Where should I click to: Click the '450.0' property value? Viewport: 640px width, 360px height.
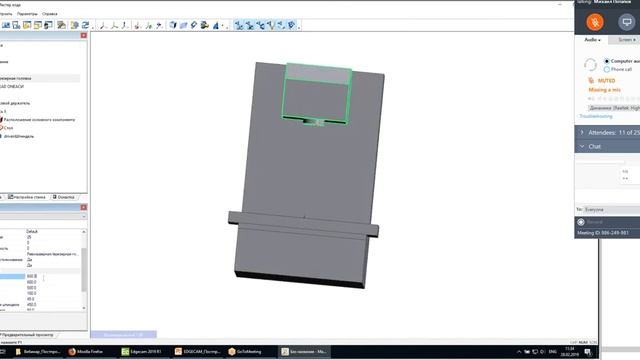(31, 305)
